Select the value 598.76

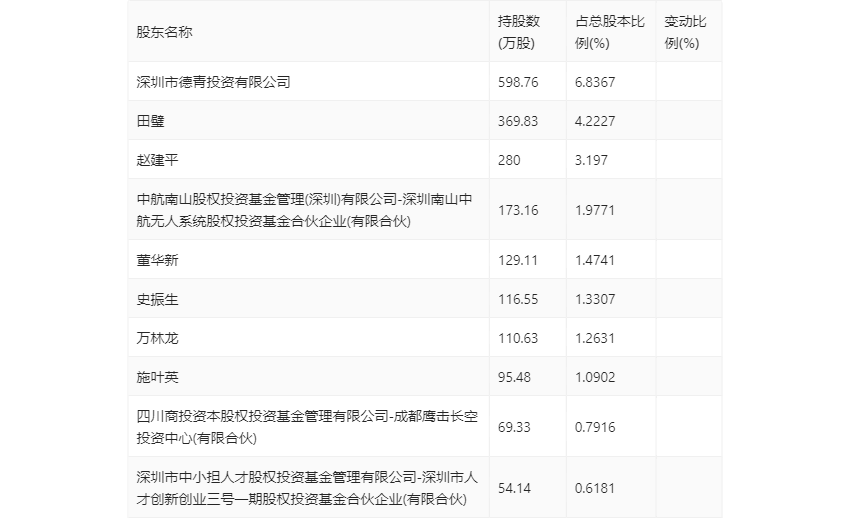click(x=518, y=82)
